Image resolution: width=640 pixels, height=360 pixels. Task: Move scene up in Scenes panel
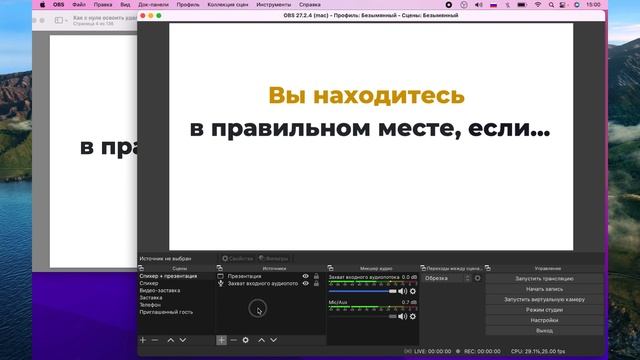pos(171,340)
